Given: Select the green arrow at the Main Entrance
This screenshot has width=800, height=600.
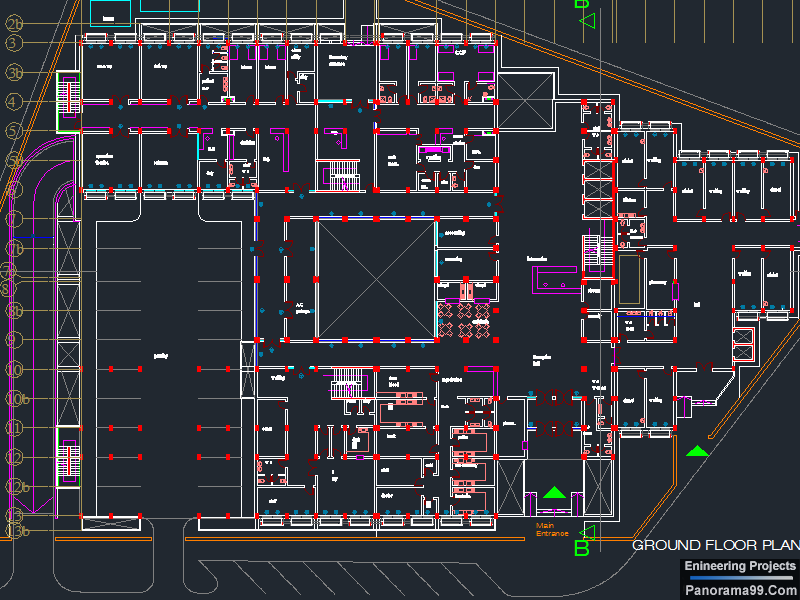Looking at the screenshot, I should (x=556, y=491).
